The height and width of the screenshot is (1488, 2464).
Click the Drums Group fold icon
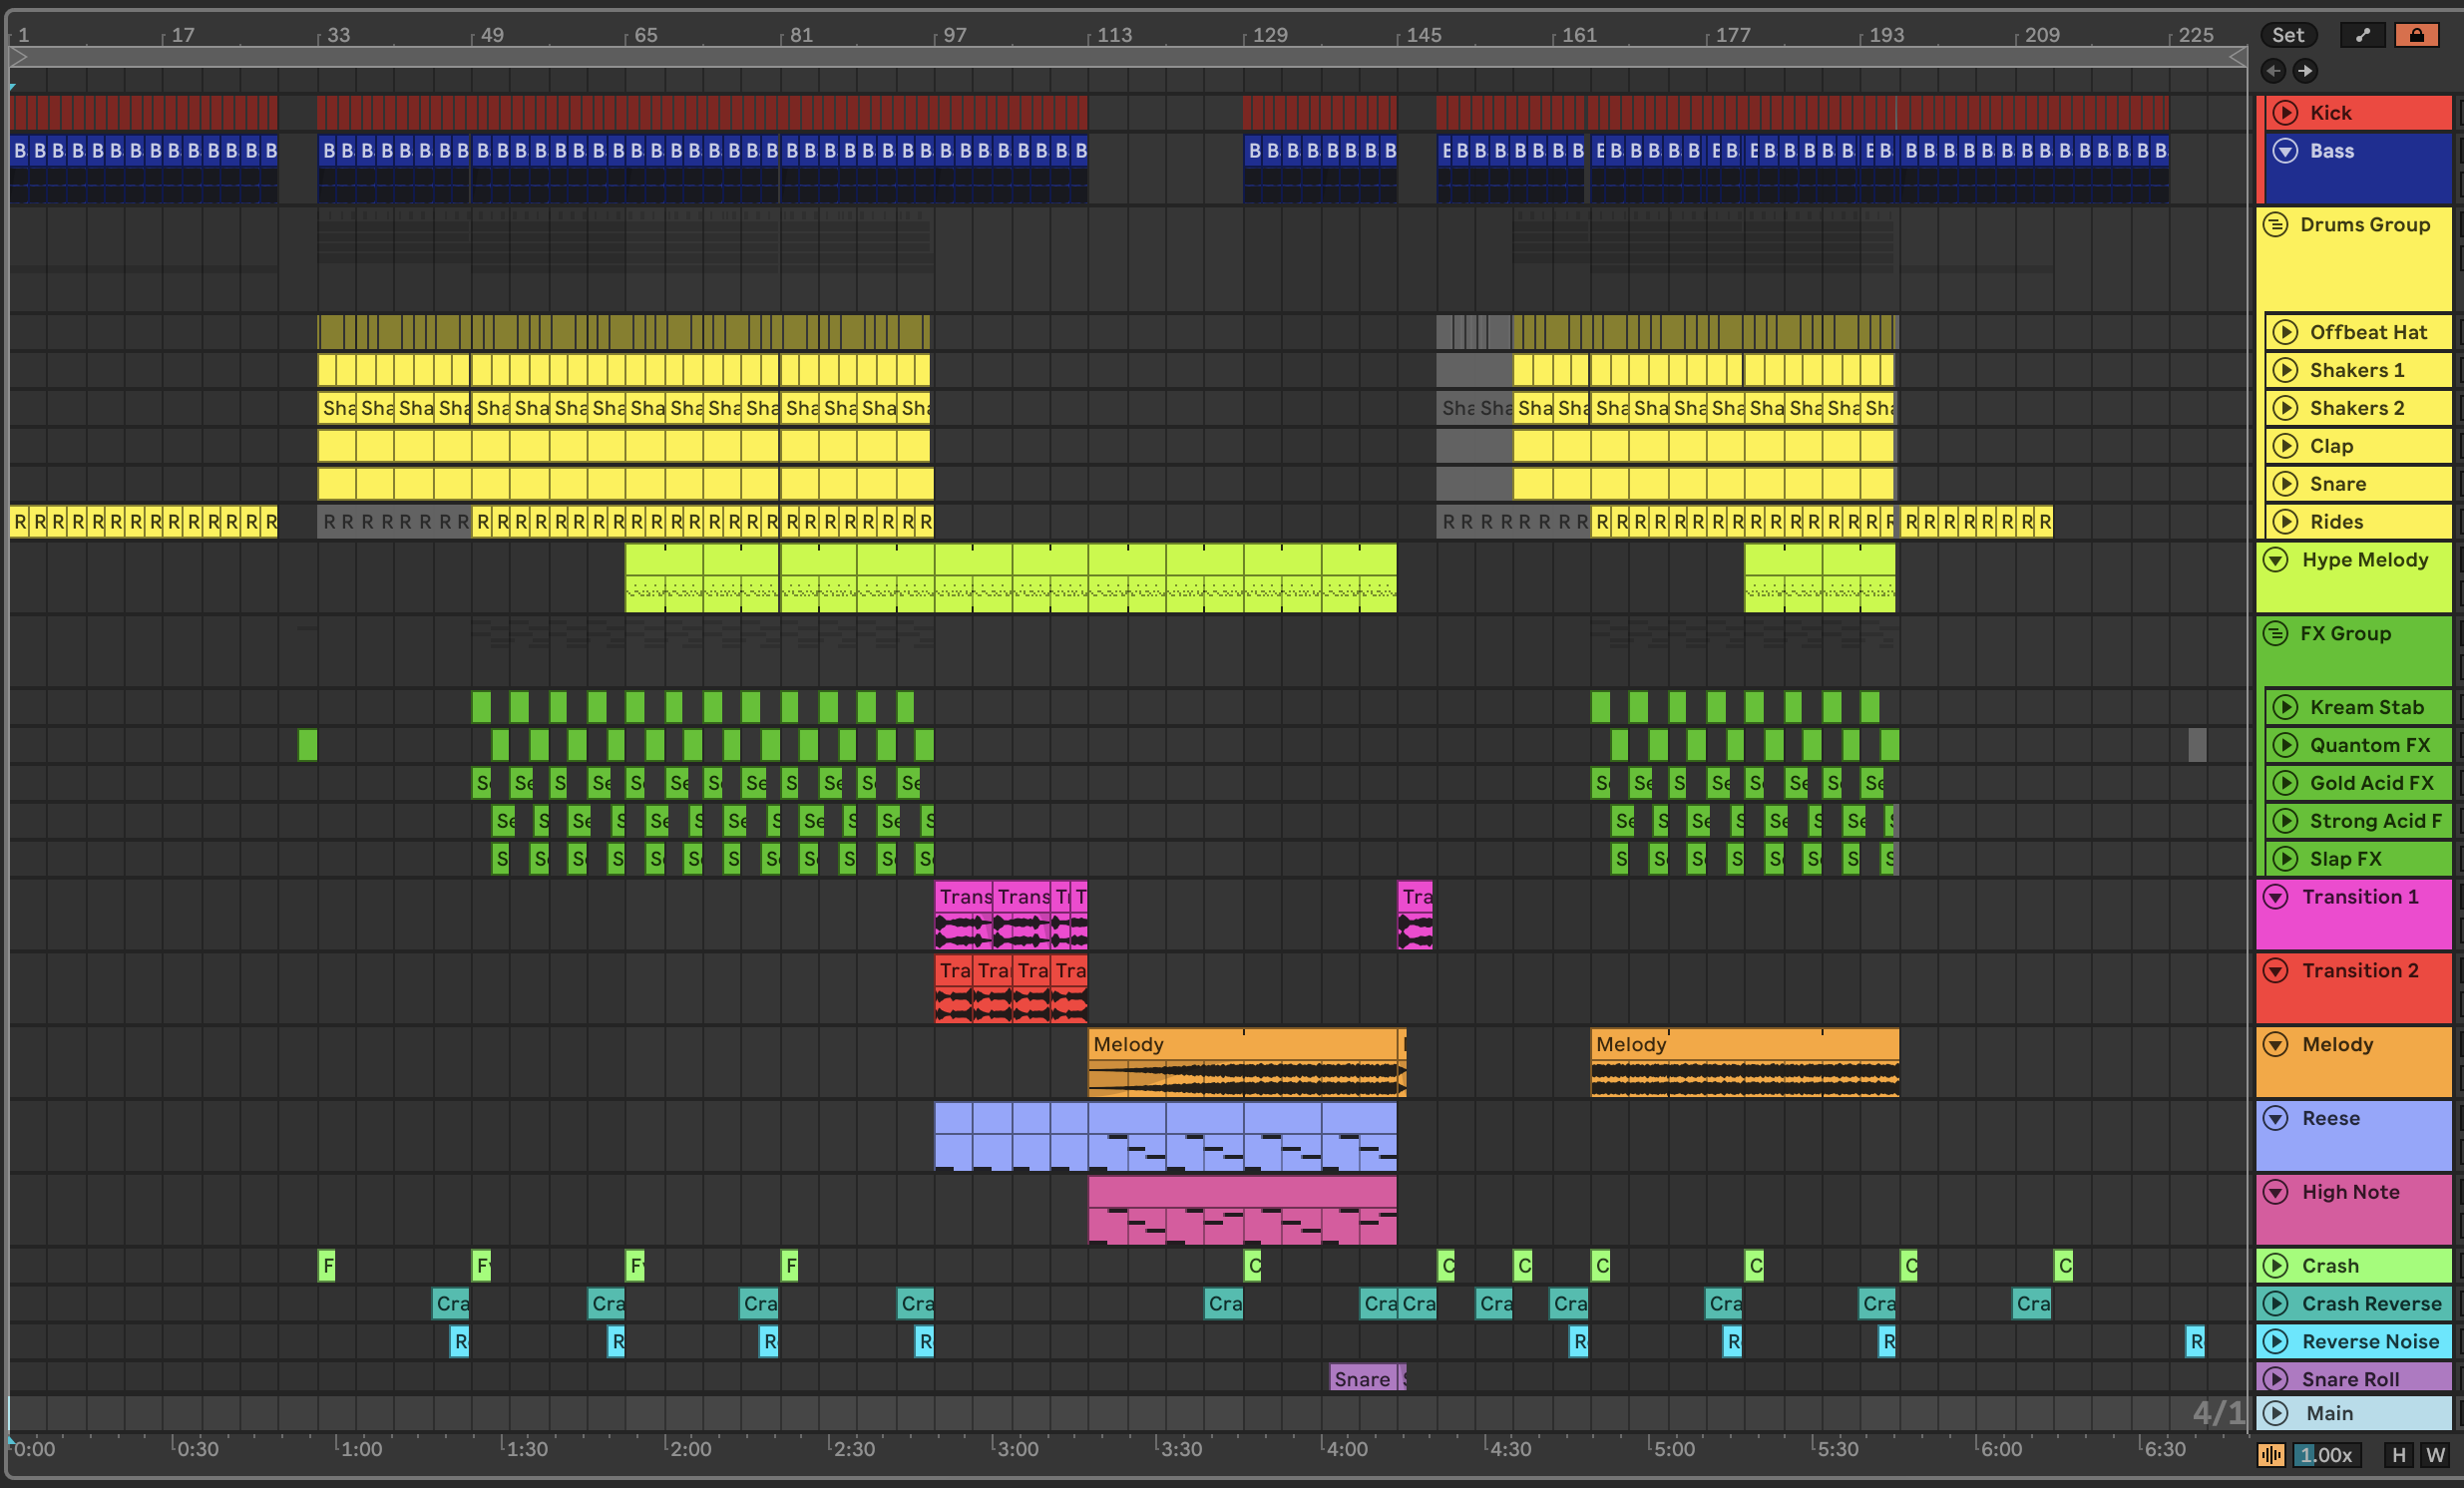pyautogui.click(x=2276, y=225)
